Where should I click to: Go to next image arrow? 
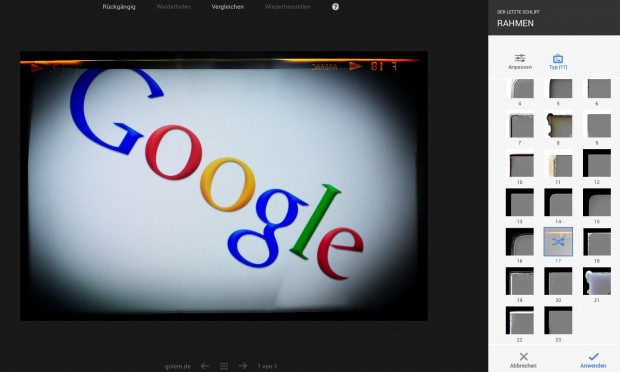tap(243, 366)
